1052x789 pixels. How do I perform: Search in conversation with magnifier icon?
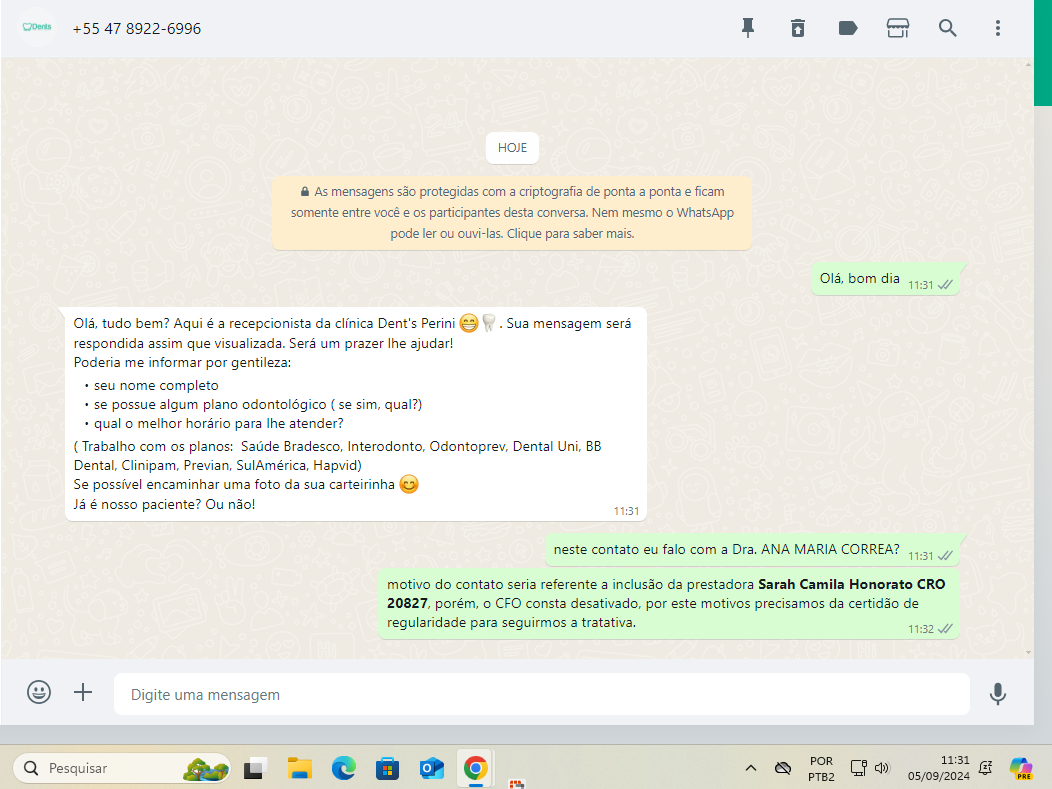click(947, 28)
